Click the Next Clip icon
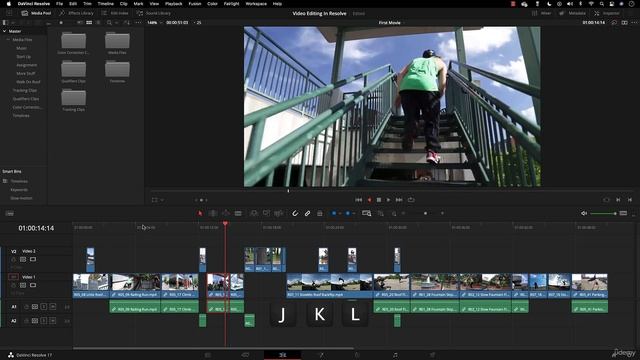This screenshot has width=640, height=360. coord(618,200)
